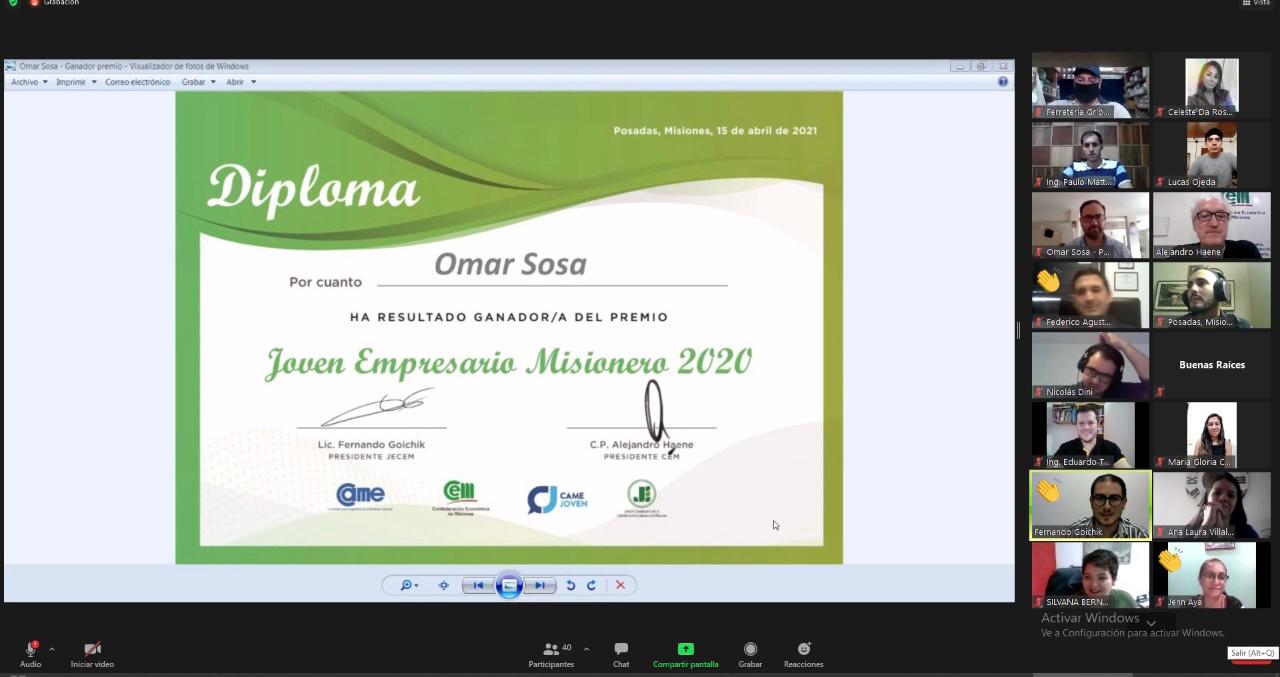Open the Participantes list
1280x677 pixels.
(551, 654)
